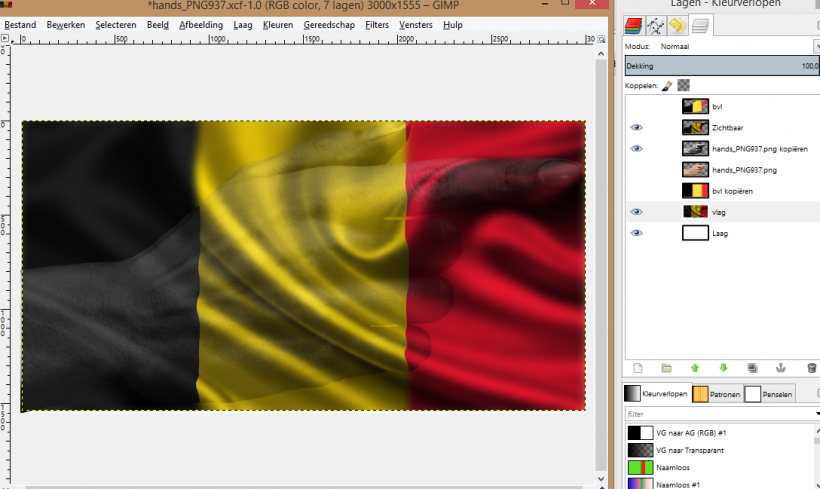The height and width of the screenshot is (489, 820).
Task: Switch to the Undo History tab icon
Action: (x=677, y=26)
